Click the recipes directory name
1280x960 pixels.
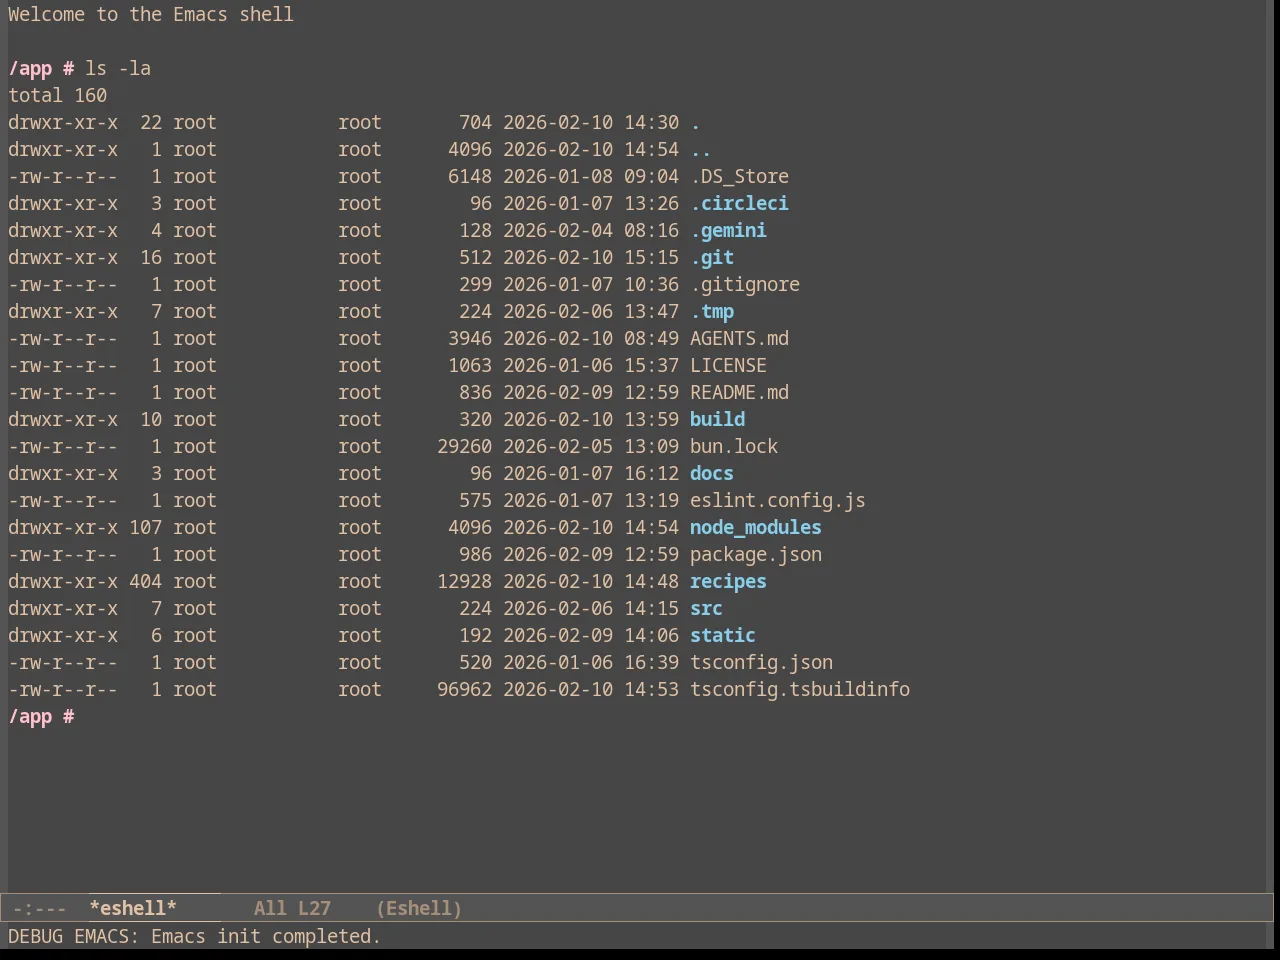728,581
